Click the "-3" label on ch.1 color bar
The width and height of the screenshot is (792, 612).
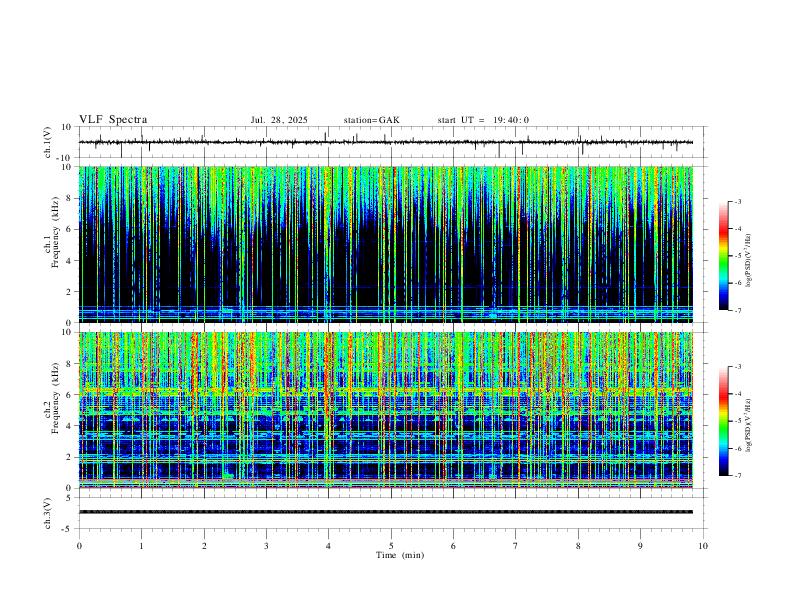pos(737,202)
